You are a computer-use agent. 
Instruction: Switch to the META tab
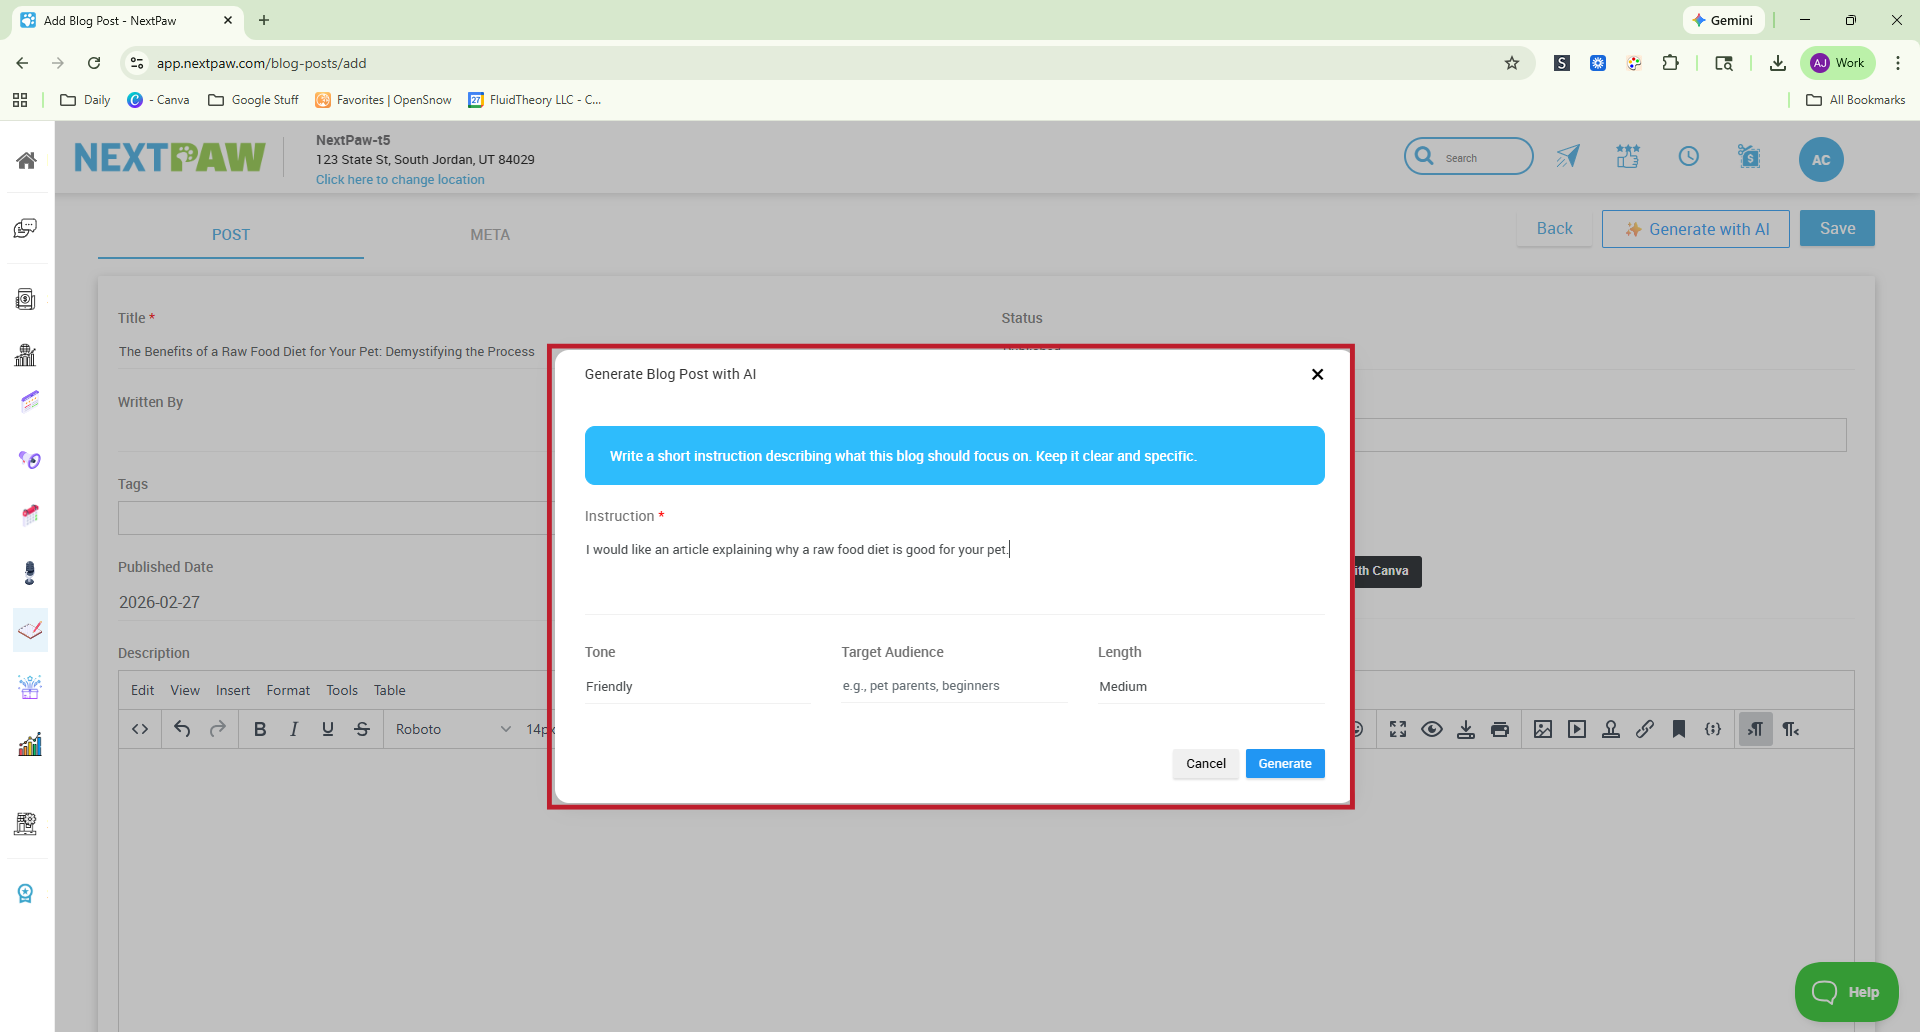coord(490,235)
